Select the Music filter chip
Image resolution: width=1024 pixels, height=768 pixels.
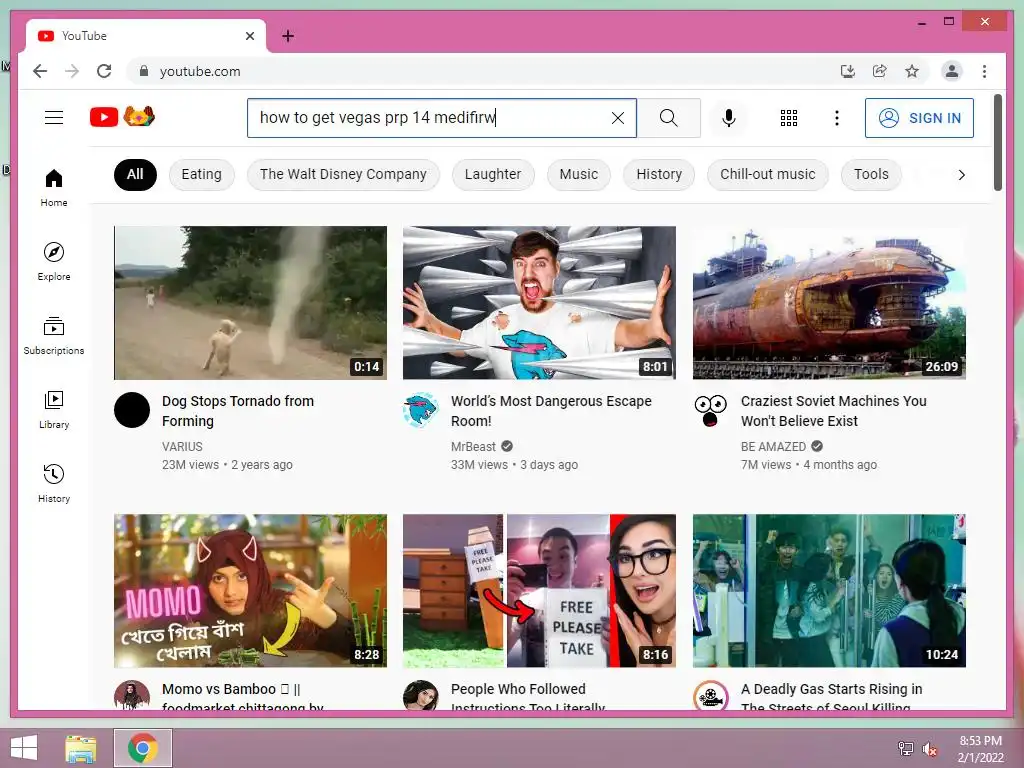coord(579,174)
